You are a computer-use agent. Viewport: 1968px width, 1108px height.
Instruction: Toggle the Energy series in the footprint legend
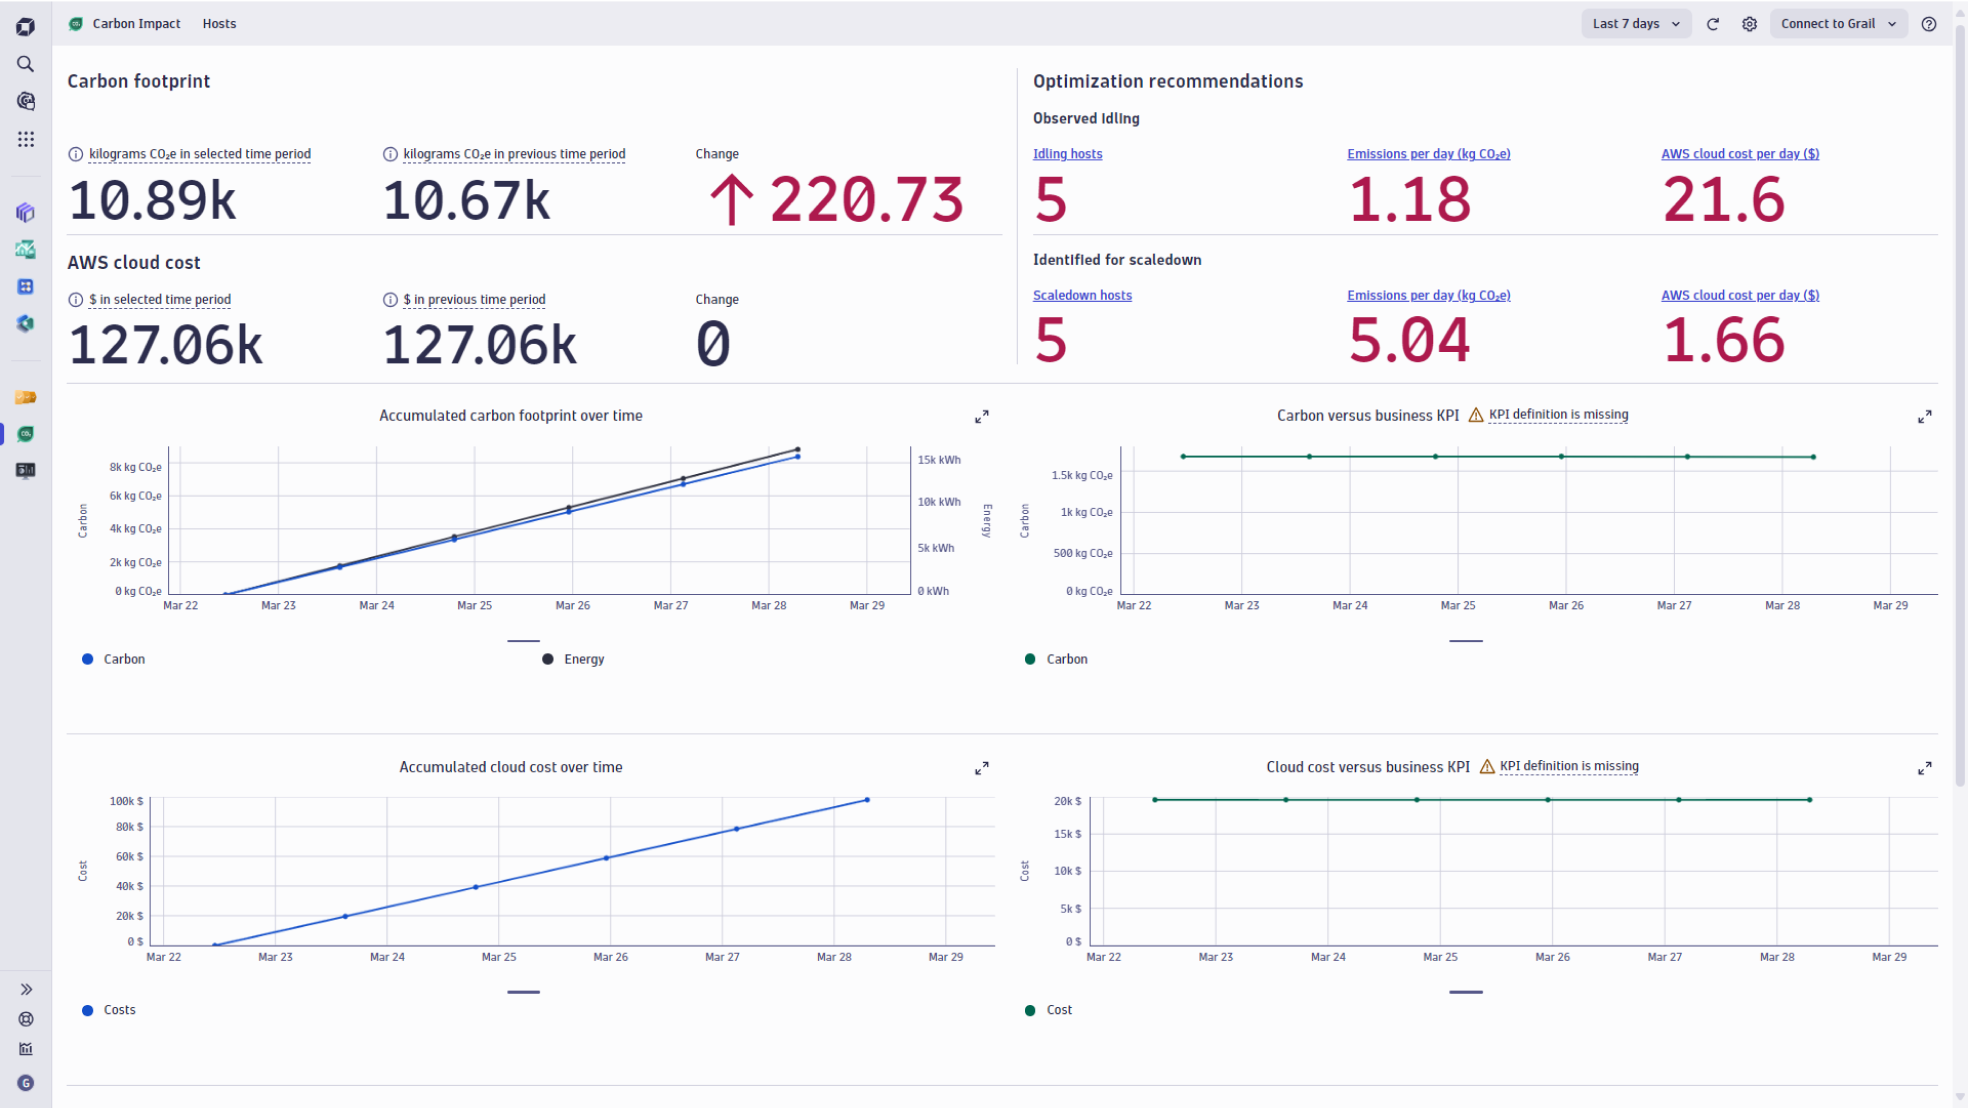pyautogui.click(x=573, y=658)
